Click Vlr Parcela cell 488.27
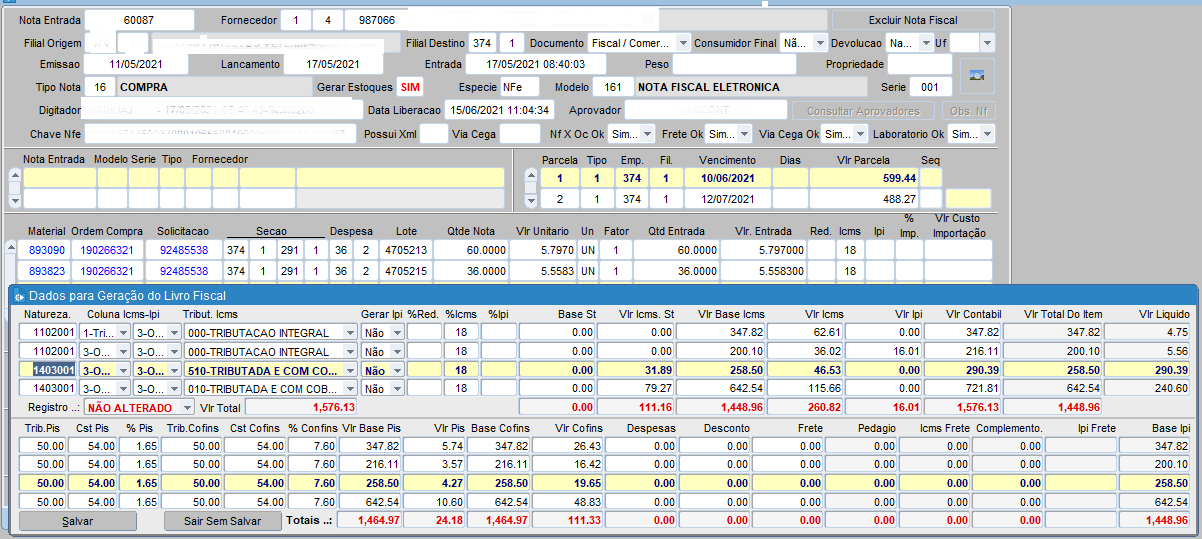Image resolution: width=1202 pixels, height=539 pixels. tap(864, 199)
